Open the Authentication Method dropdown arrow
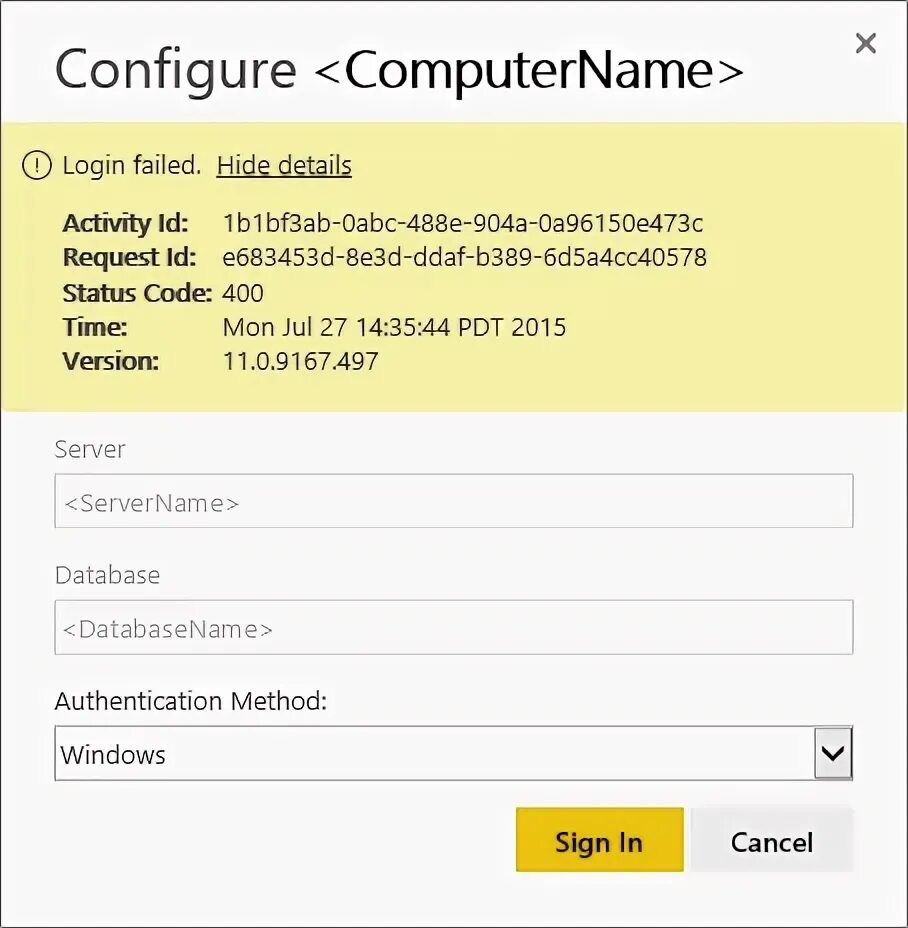The height and width of the screenshot is (928, 908). tap(833, 753)
